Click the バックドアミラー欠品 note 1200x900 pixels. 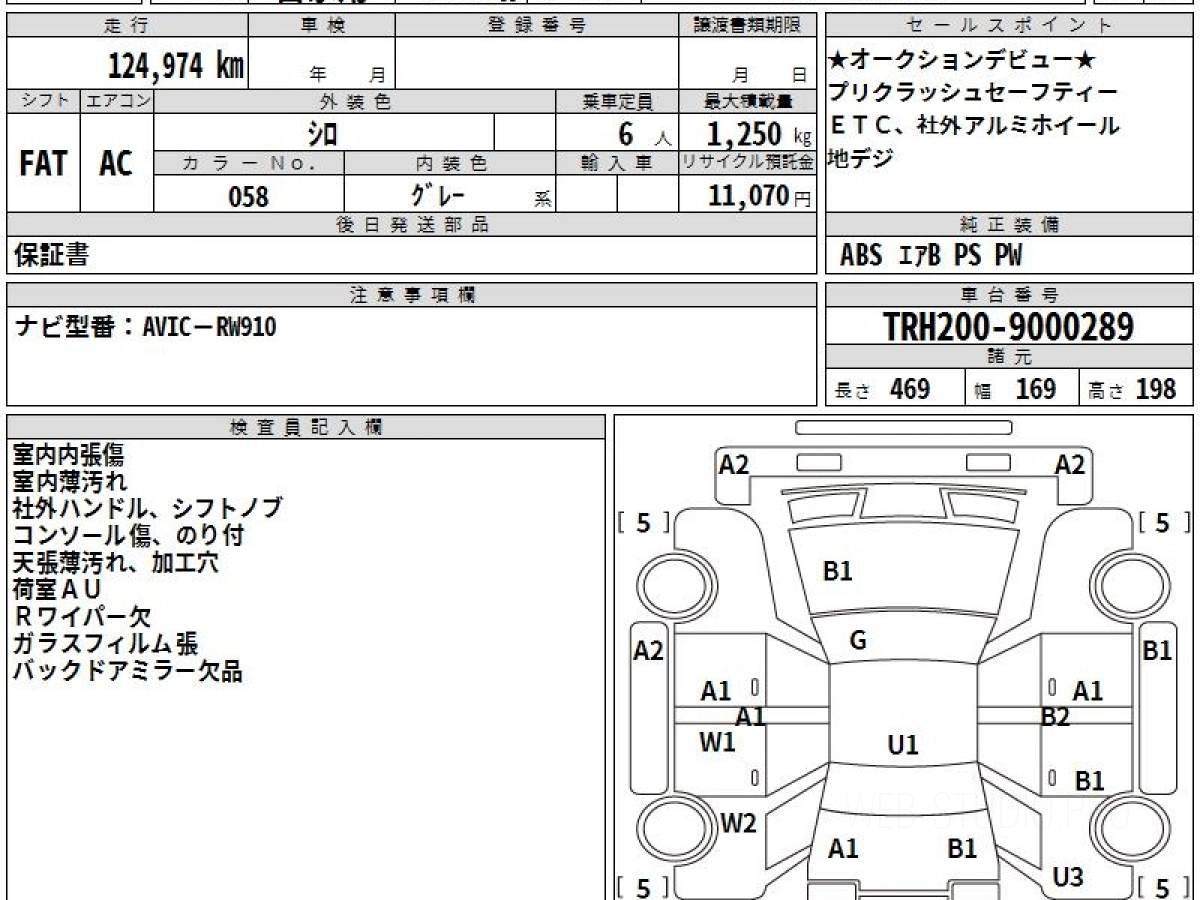[x=128, y=670]
